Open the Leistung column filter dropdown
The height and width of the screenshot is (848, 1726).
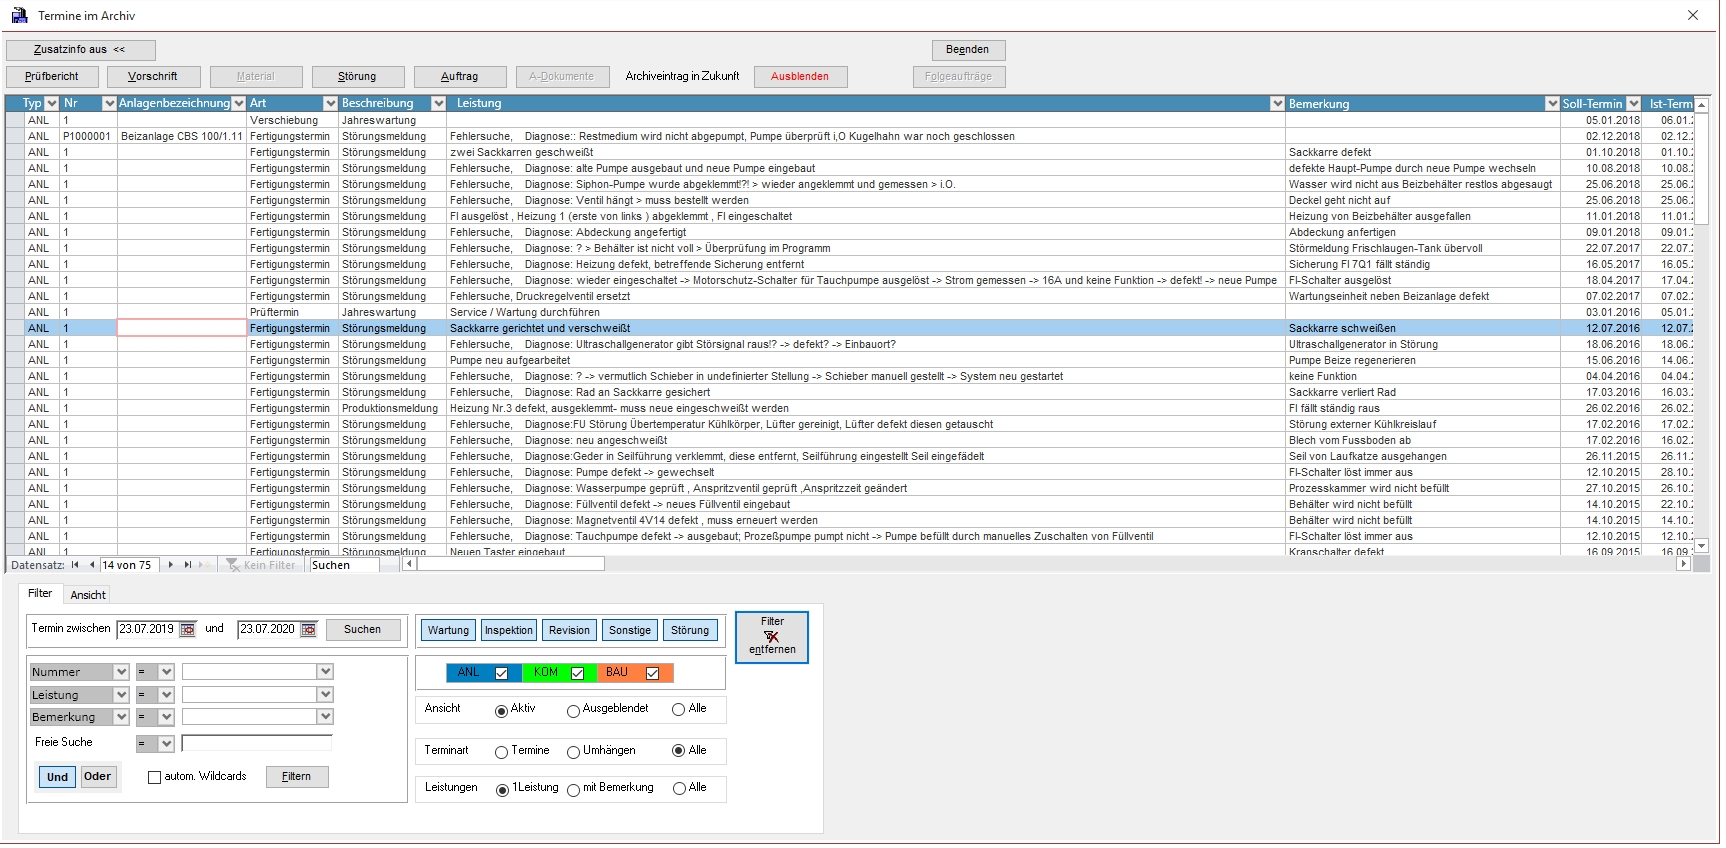1277,103
